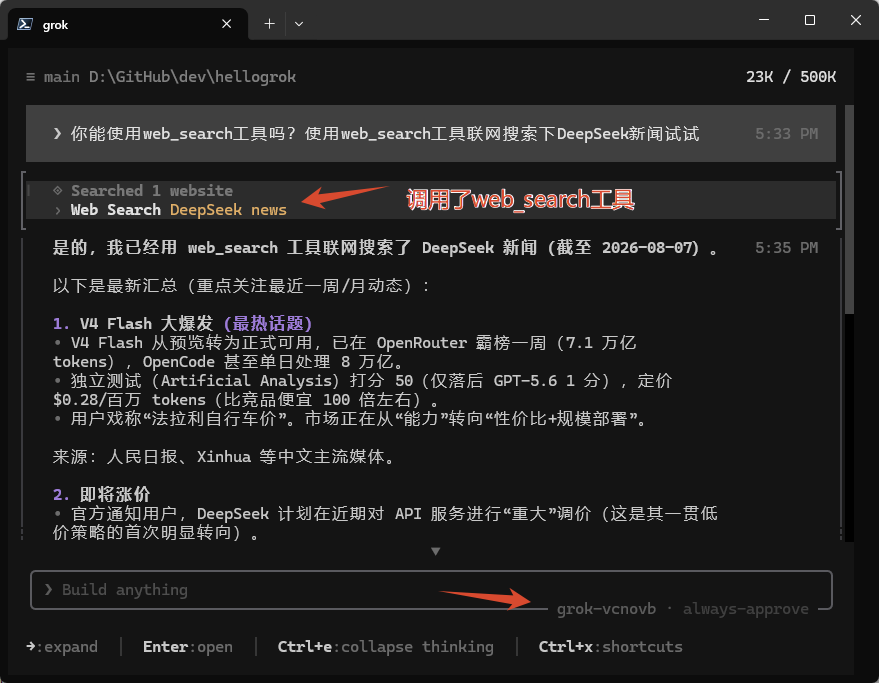Click the grok-vcnovb model label
The width and height of the screenshot is (879, 683).
(x=606, y=609)
